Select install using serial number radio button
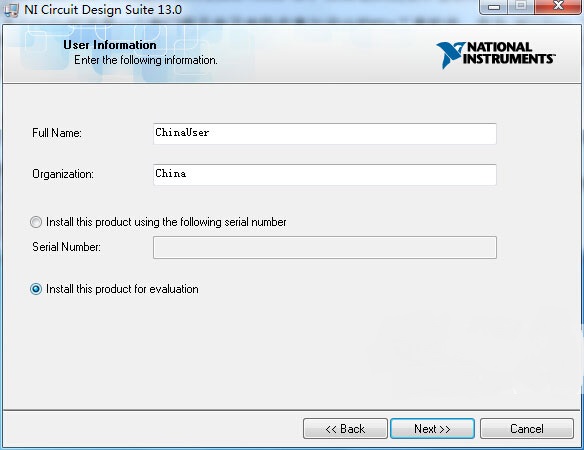Image resolution: width=584 pixels, height=450 pixels. (36, 222)
